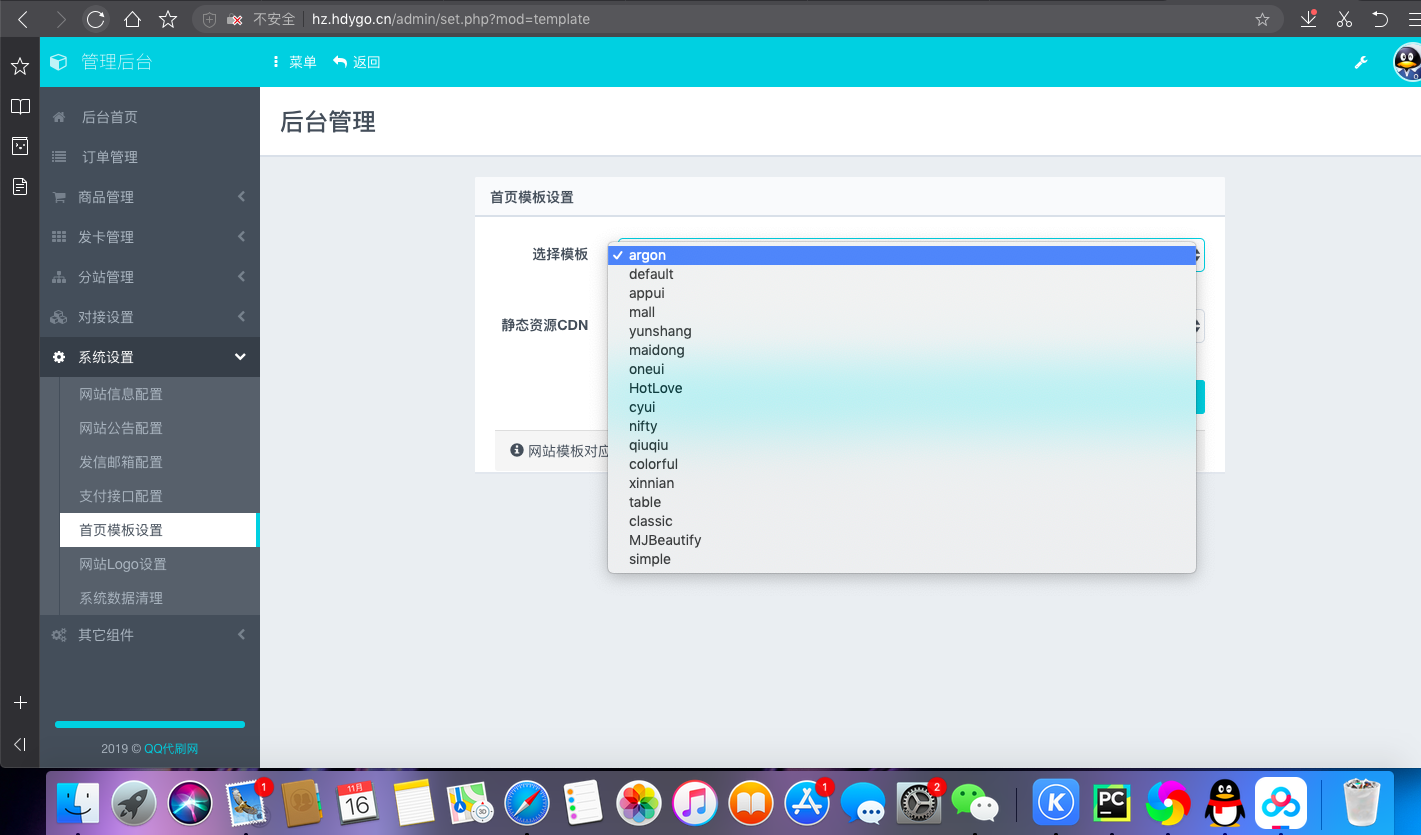
Task: Click the browser reload icon
Action: (x=95, y=19)
